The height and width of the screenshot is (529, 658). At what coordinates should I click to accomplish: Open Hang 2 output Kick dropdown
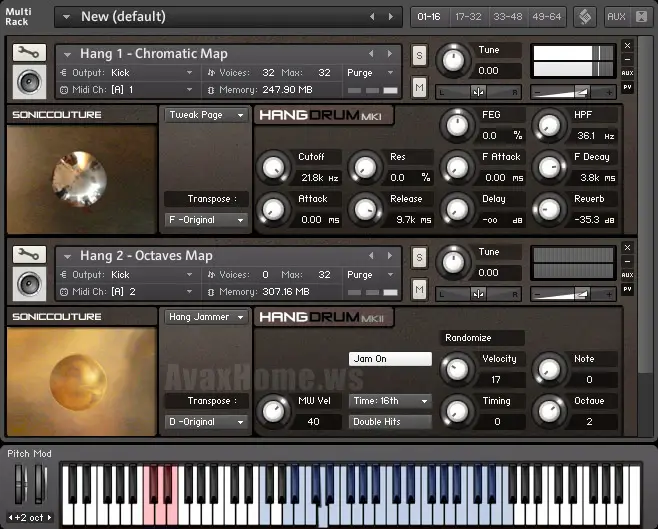pyautogui.click(x=189, y=274)
